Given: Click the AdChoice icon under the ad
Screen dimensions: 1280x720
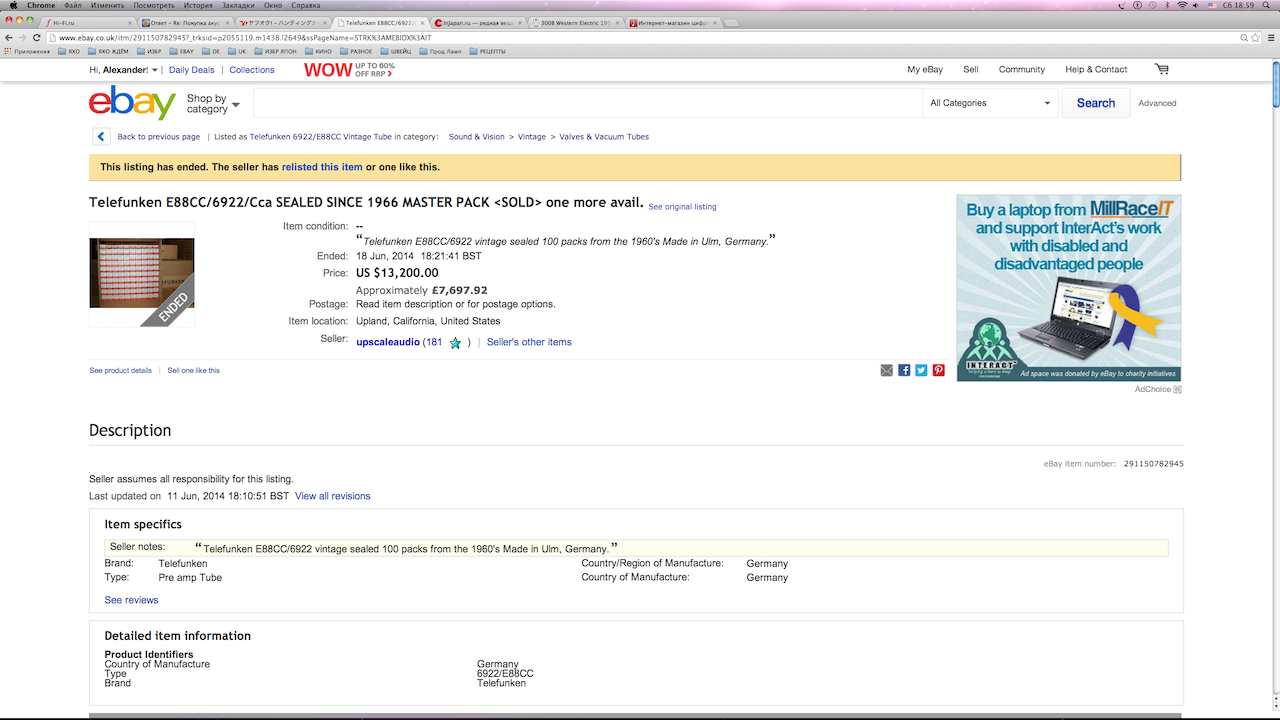Looking at the screenshot, I should [x=1177, y=389].
